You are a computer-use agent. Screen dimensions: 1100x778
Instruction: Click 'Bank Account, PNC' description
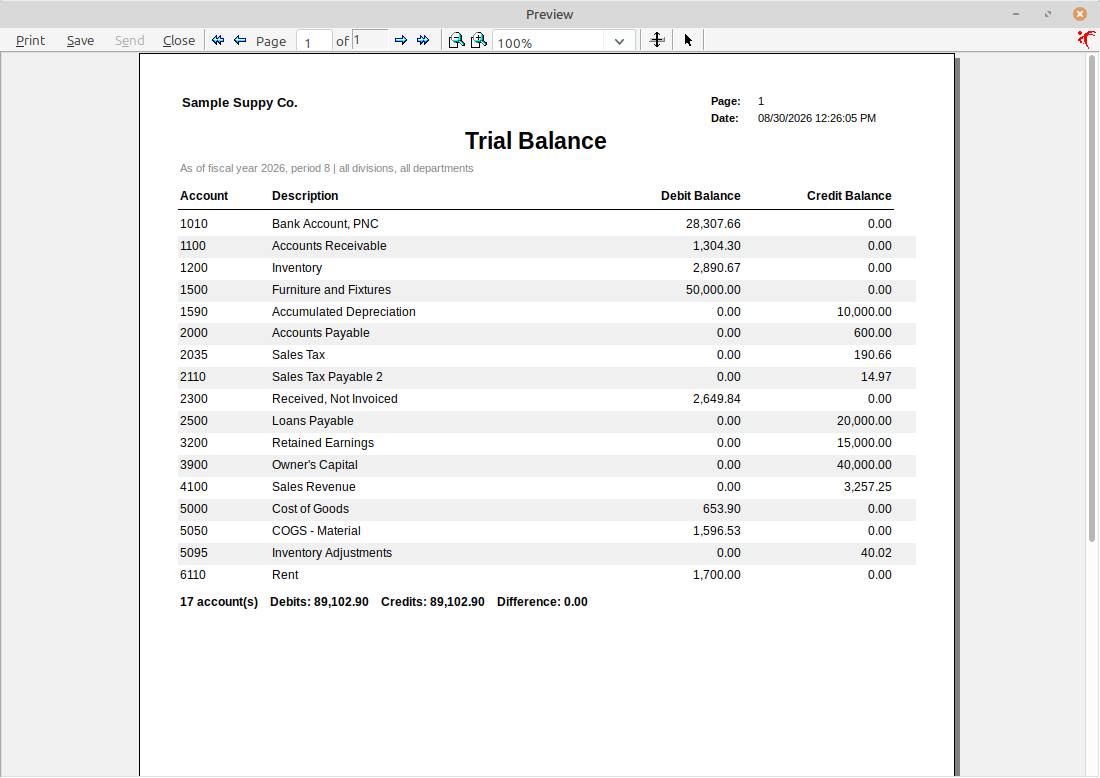point(325,224)
